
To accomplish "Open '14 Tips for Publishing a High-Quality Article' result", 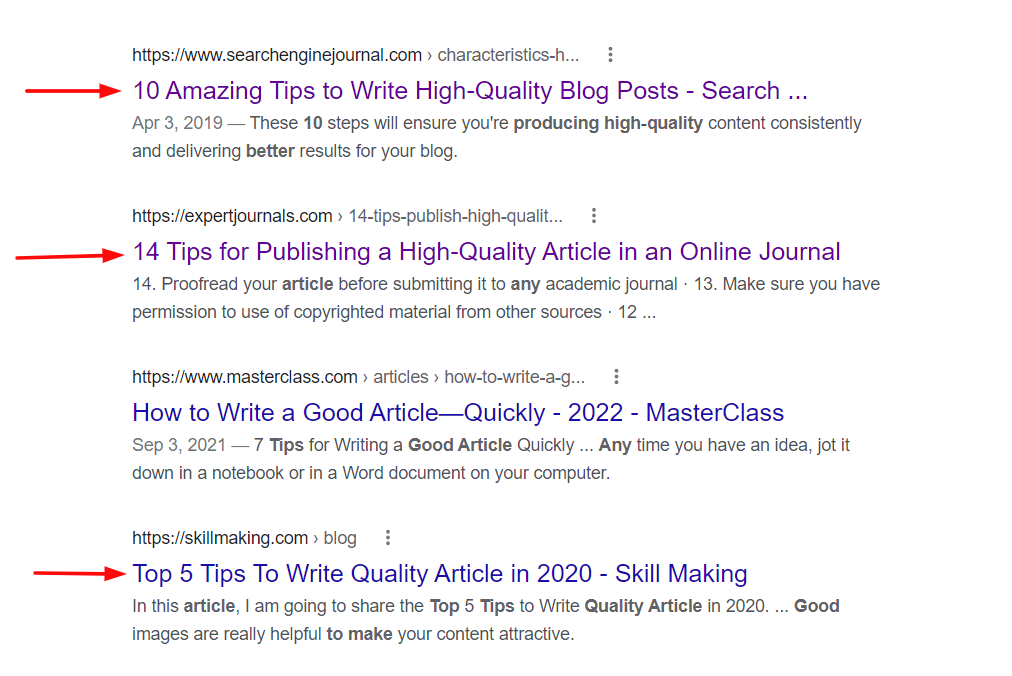I will coord(486,251).
